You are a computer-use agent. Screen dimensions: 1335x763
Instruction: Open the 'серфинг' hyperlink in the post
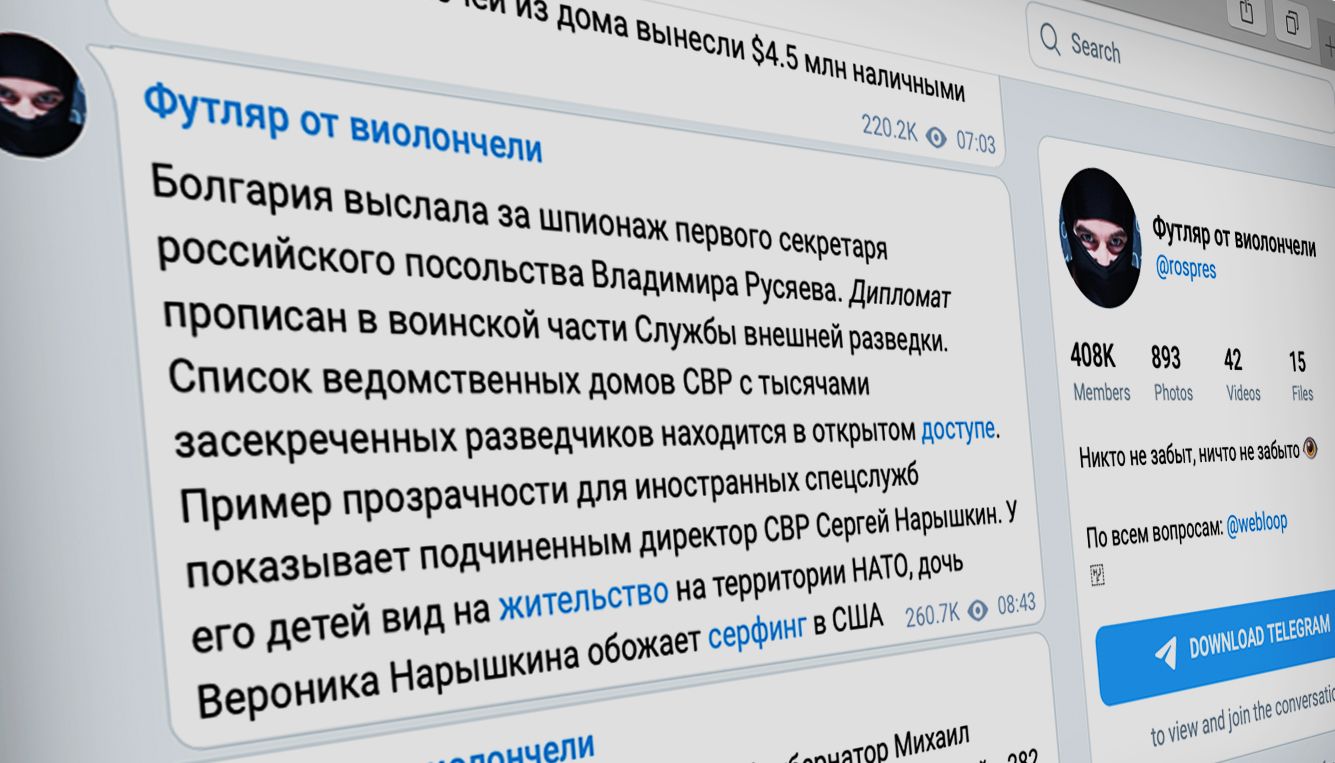[757, 633]
